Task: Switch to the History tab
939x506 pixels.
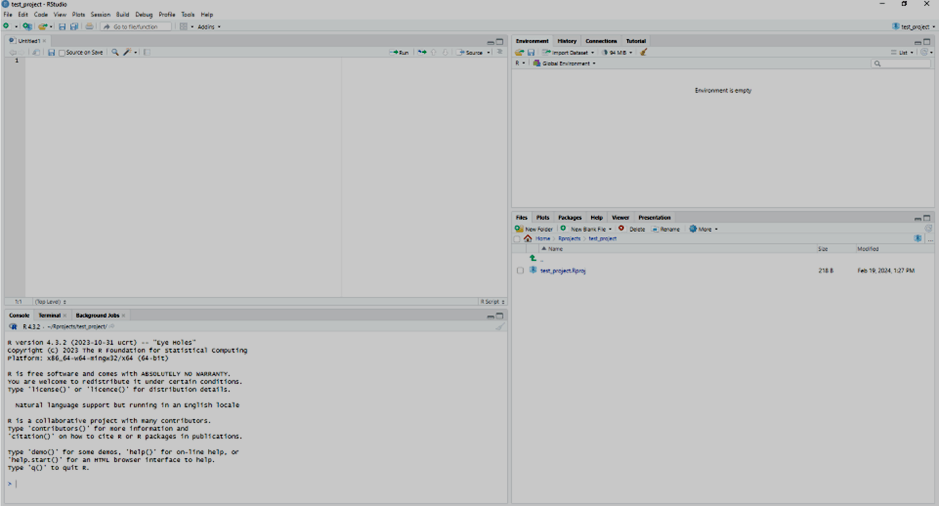Action: (567, 41)
